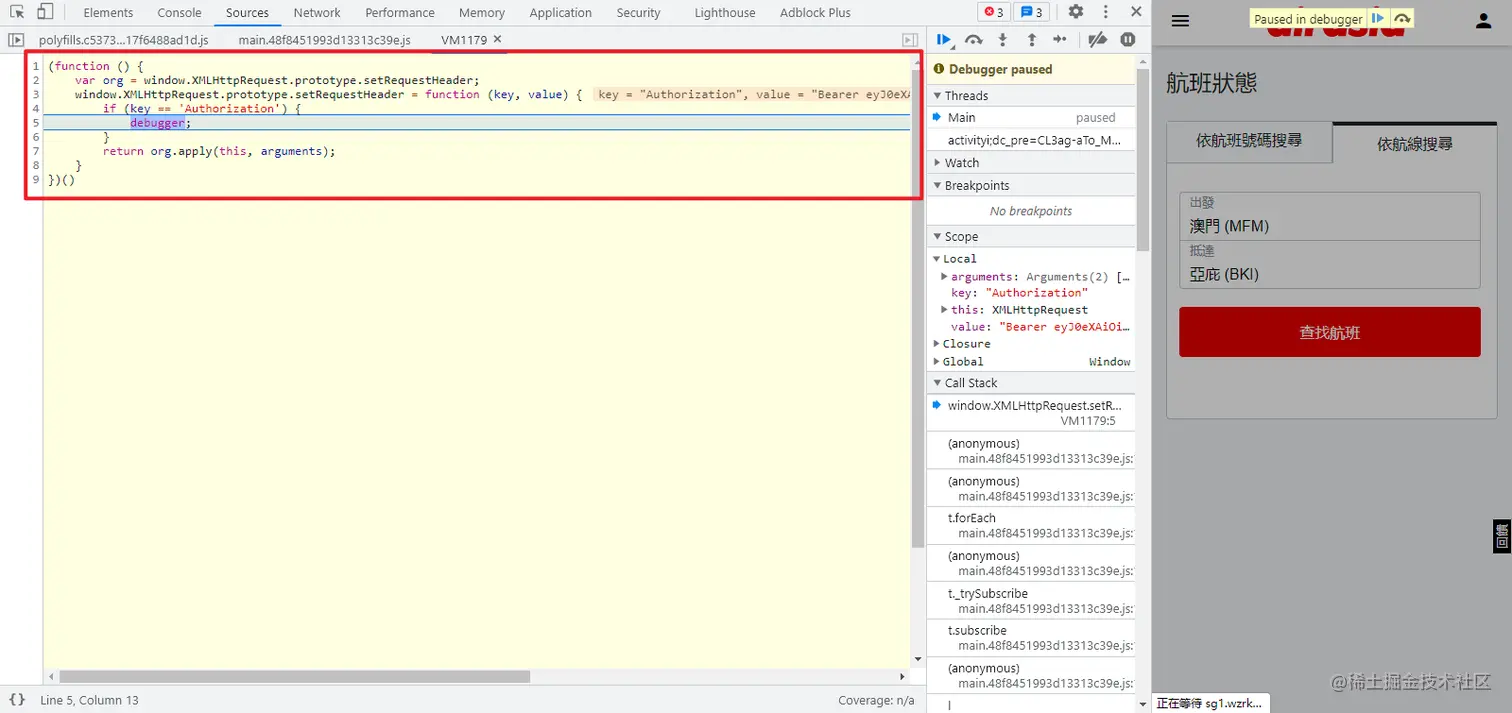Click the Step icon in debugger toolbar
The height and width of the screenshot is (713, 1512).
pos(1060,39)
